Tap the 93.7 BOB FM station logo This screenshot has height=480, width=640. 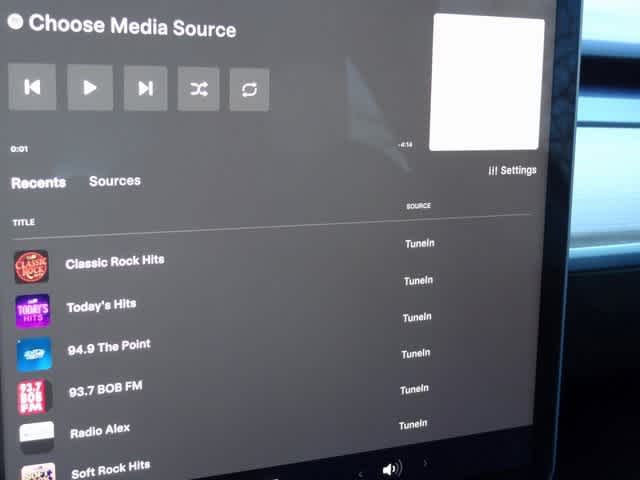[x=35, y=396]
